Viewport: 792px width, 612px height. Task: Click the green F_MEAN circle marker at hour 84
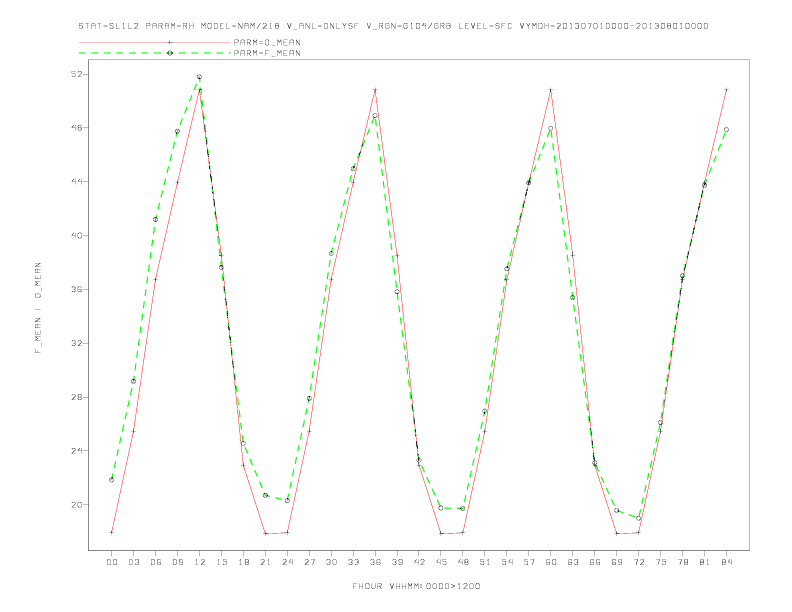coord(726,130)
